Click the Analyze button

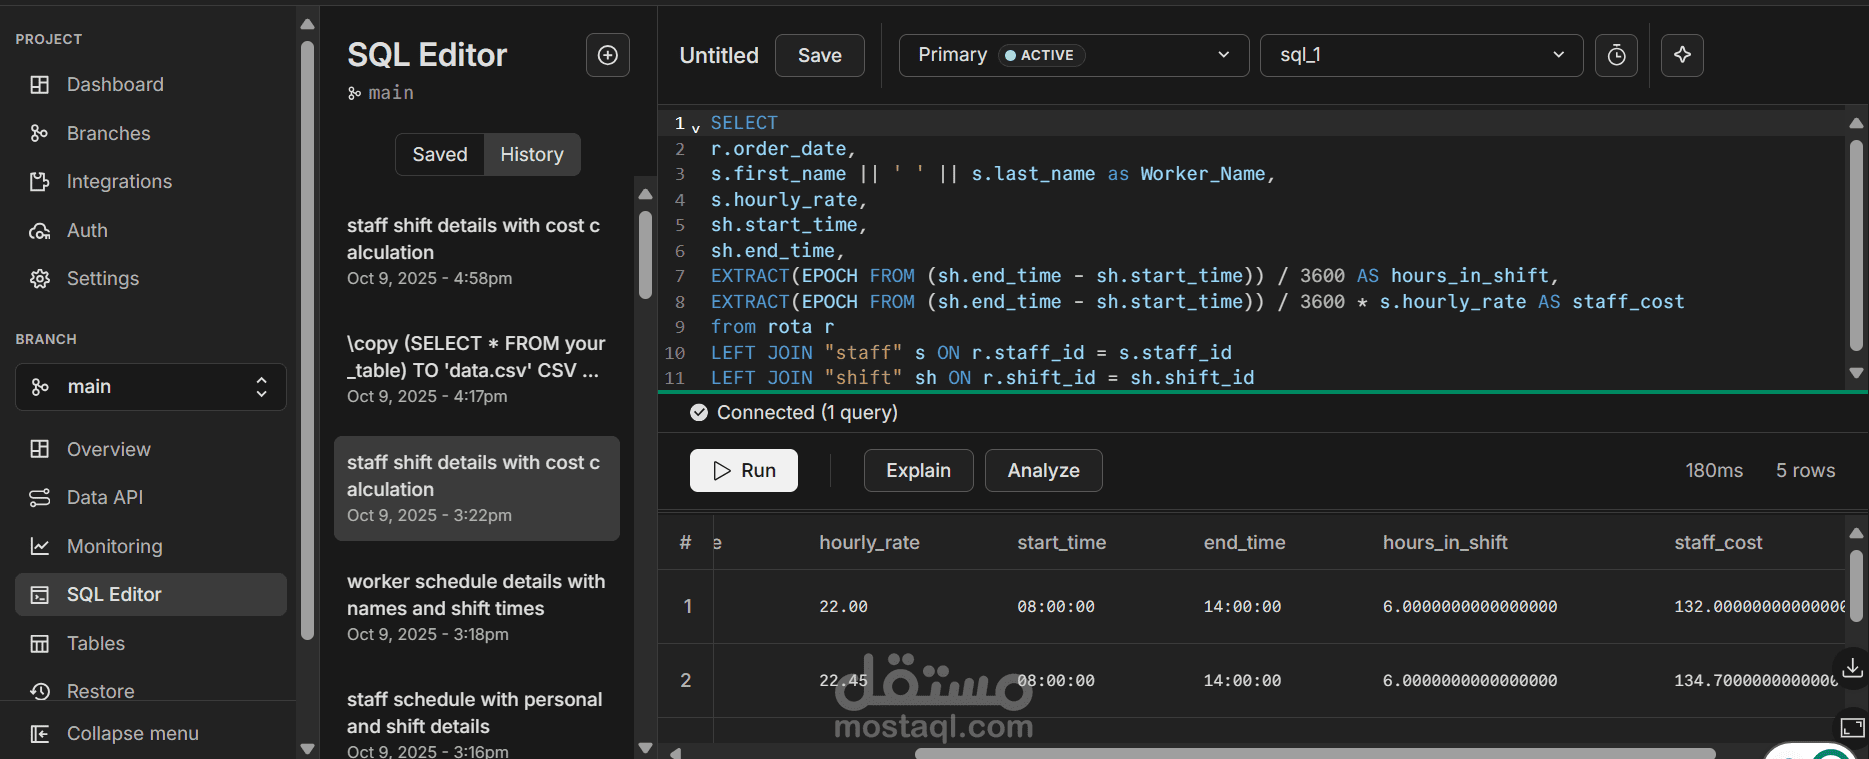pyautogui.click(x=1043, y=470)
